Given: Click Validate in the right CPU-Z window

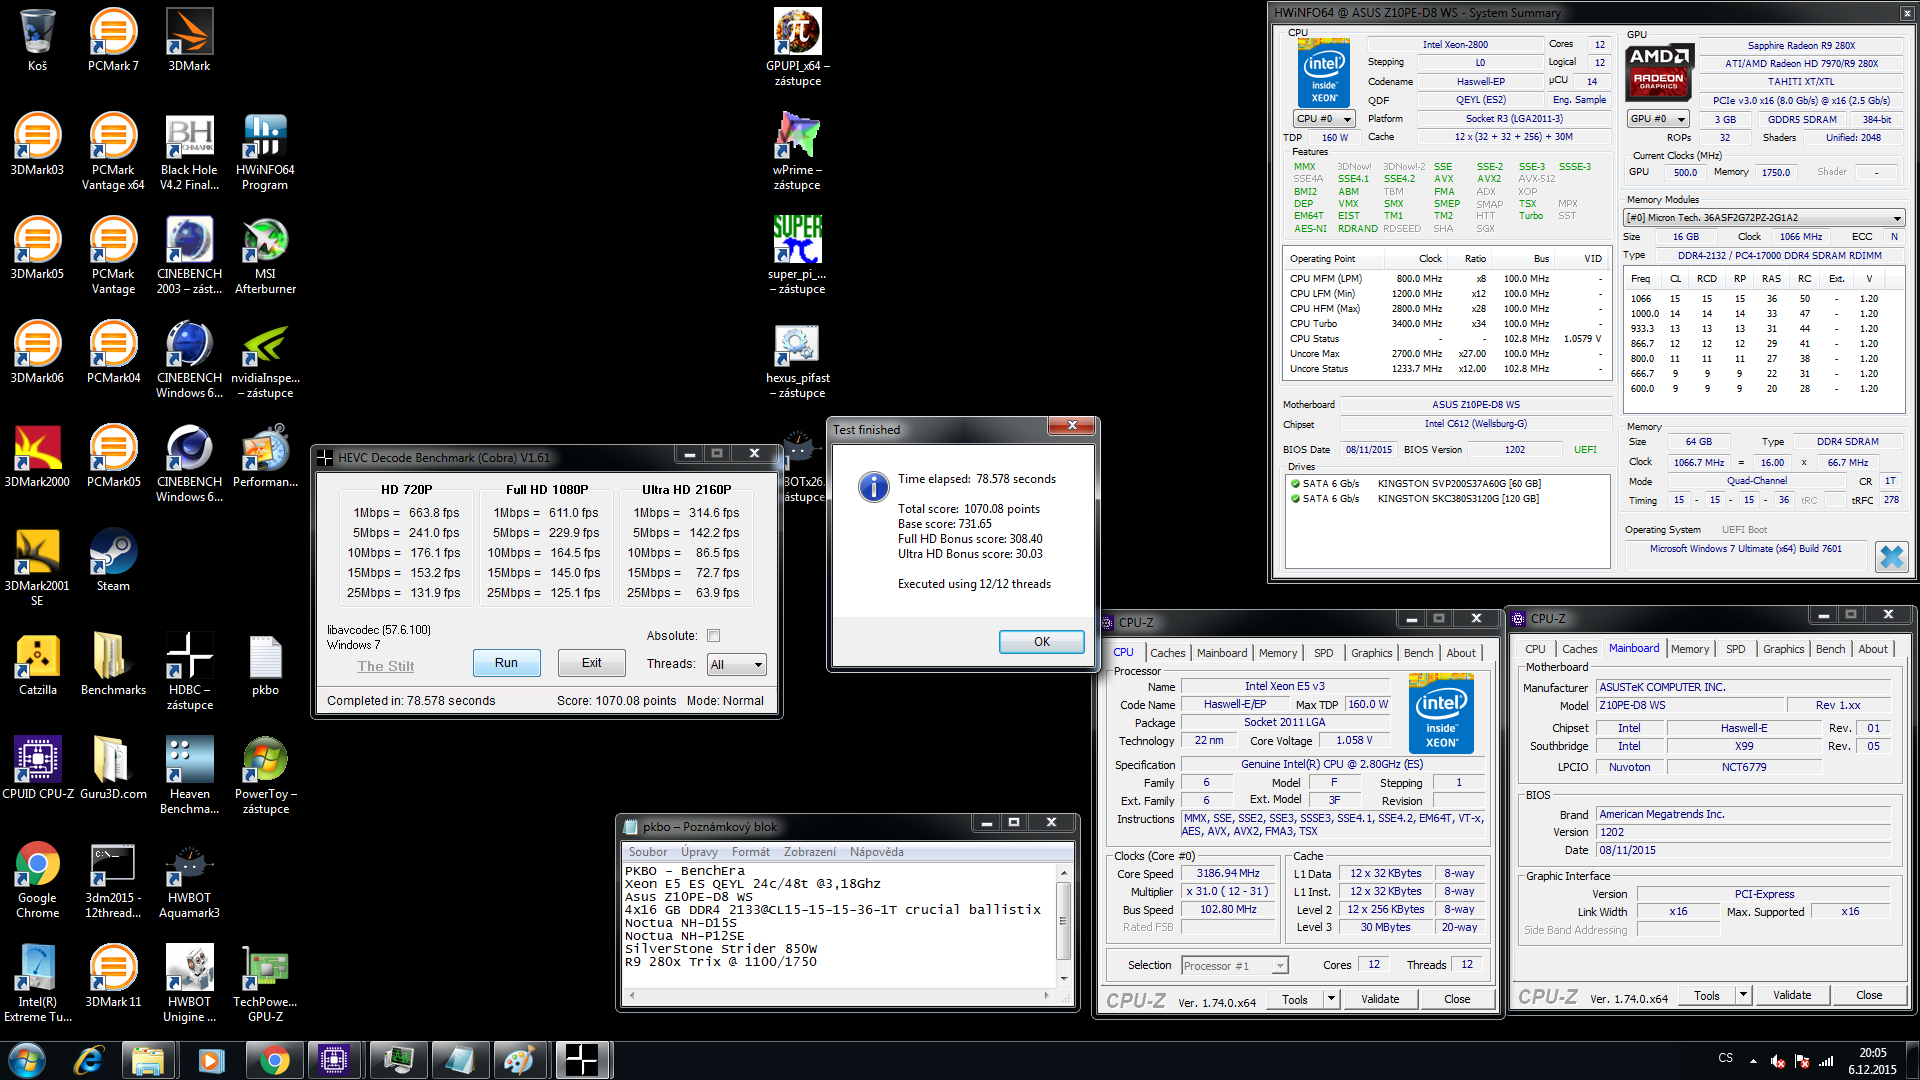Looking at the screenshot, I should point(1792,996).
